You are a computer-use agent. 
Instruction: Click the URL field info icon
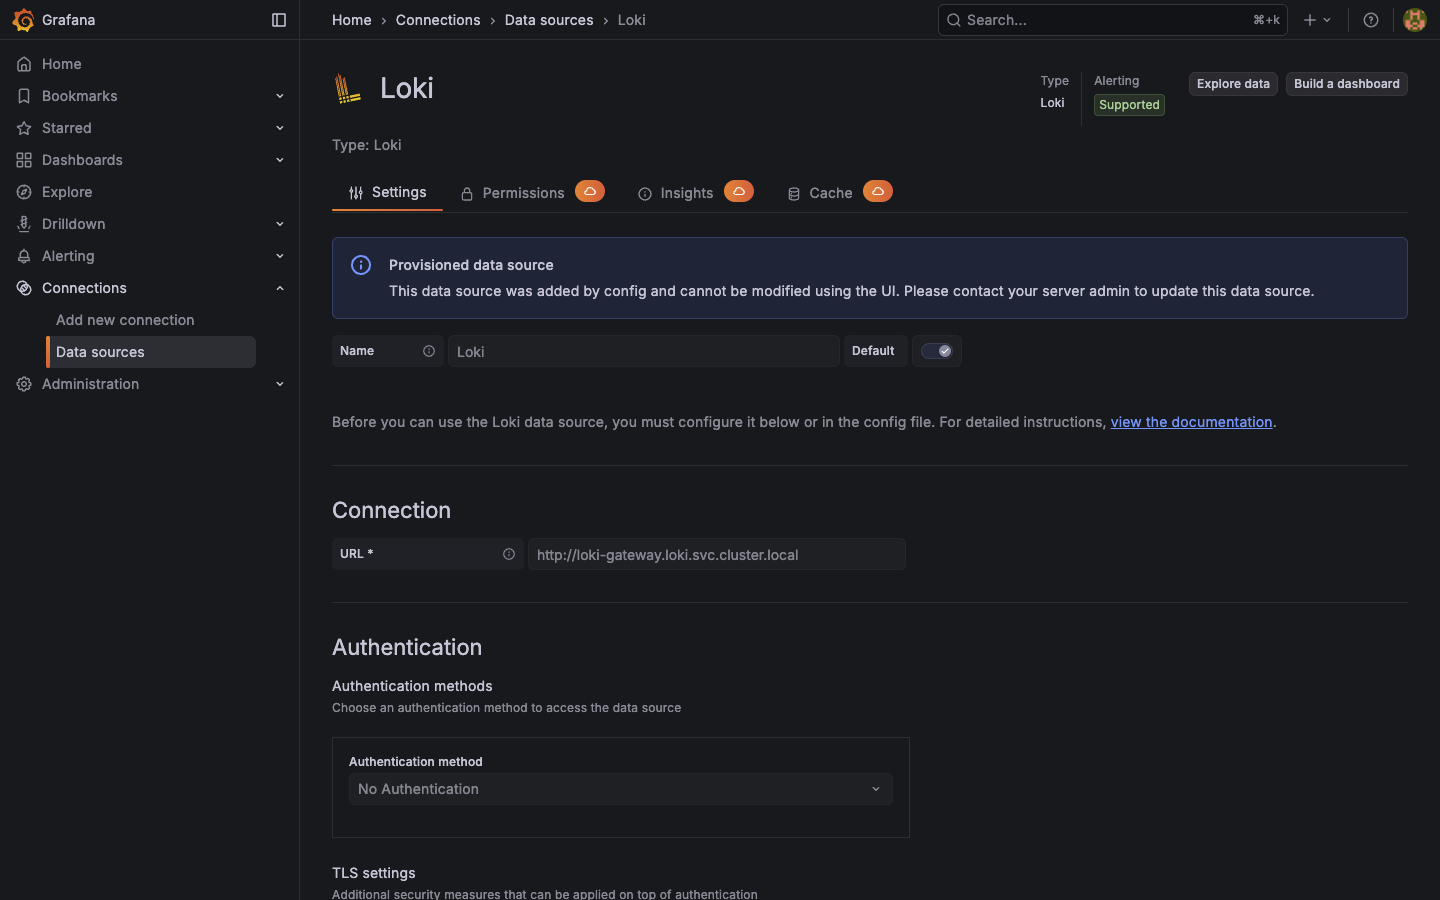(509, 554)
